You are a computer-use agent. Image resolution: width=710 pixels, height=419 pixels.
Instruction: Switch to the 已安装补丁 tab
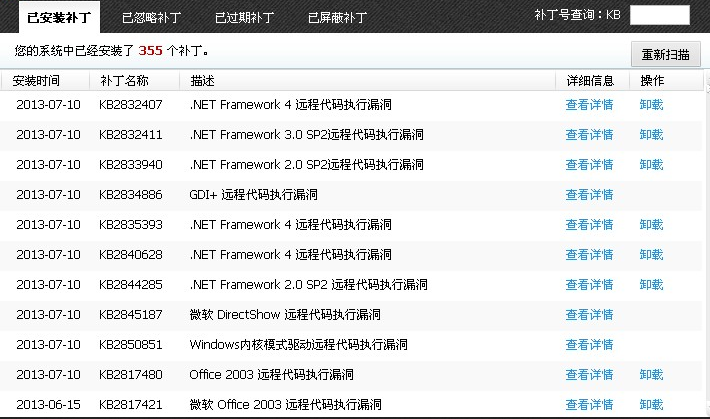tap(59, 18)
